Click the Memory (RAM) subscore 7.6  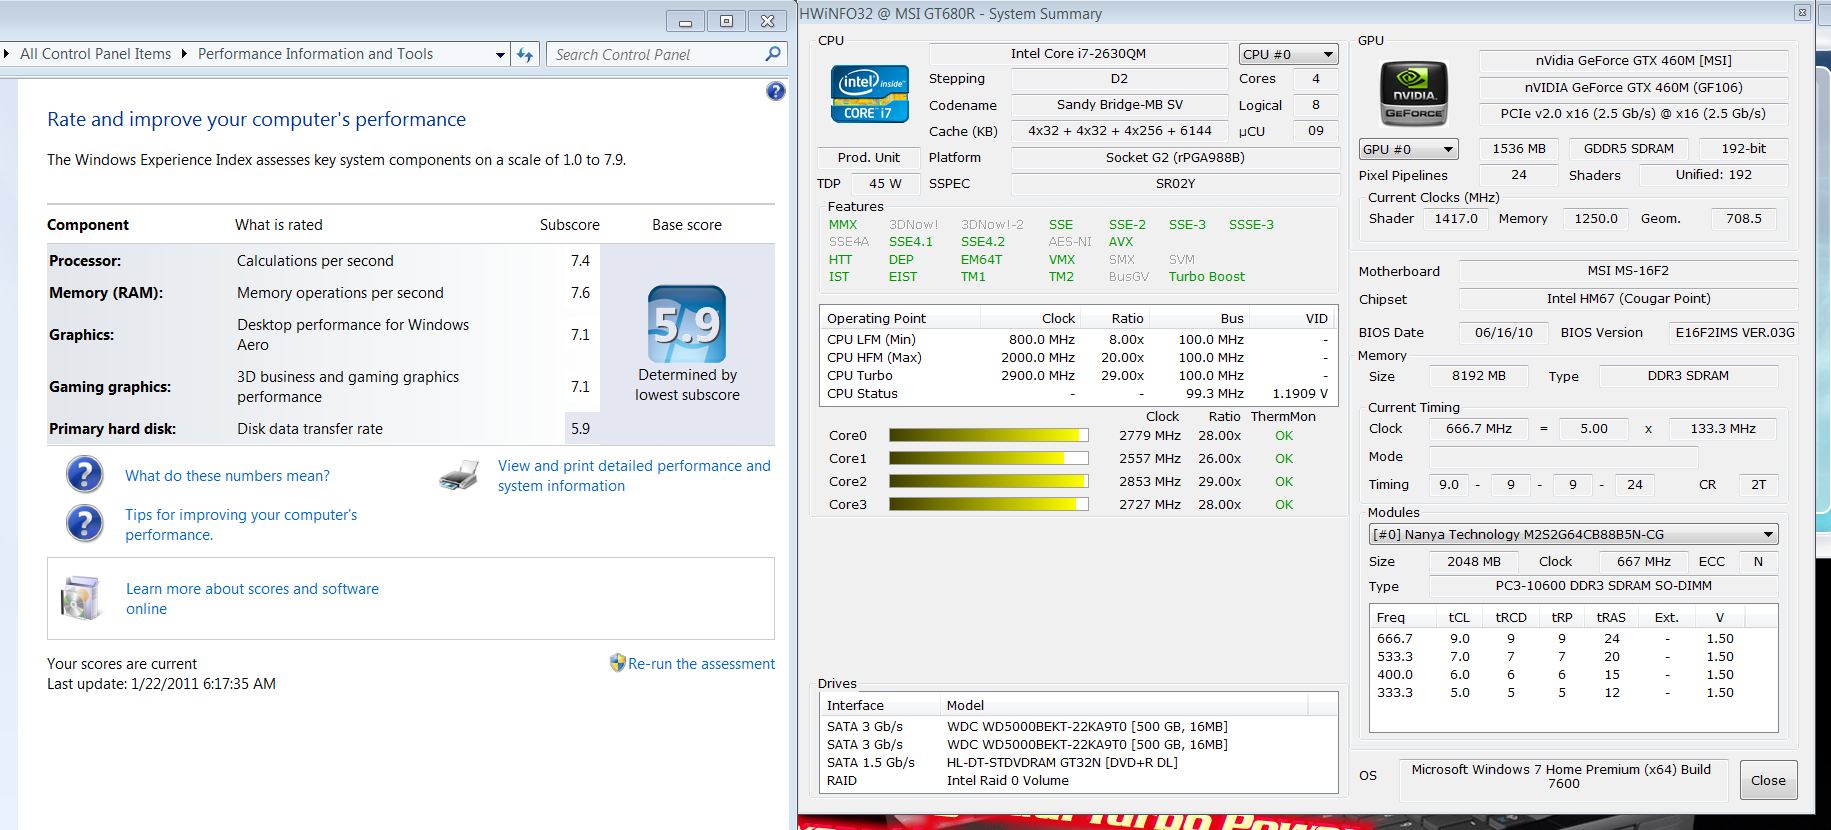point(580,292)
